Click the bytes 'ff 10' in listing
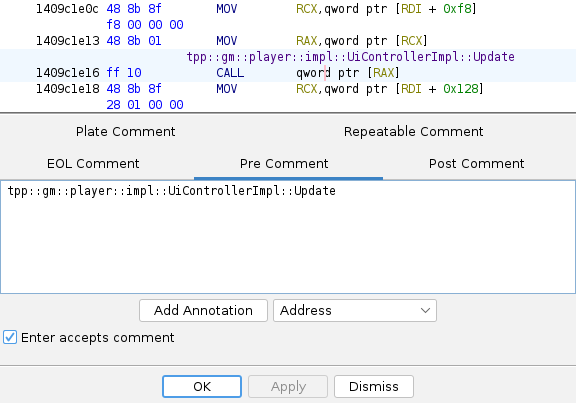This screenshot has width=576, height=403. coord(124,73)
